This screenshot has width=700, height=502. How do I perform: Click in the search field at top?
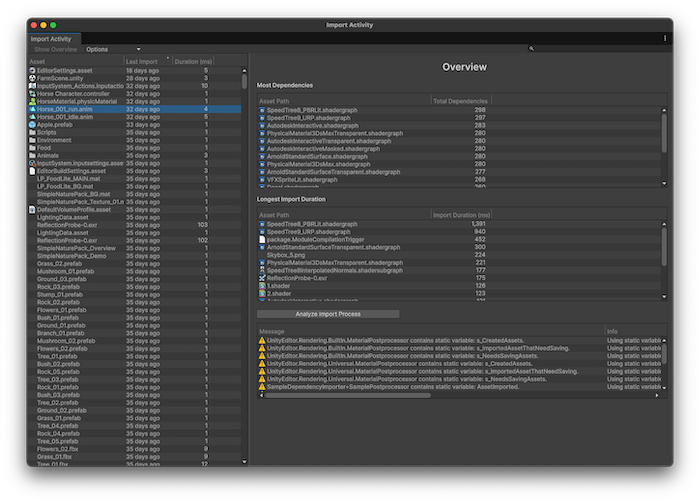[595, 49]
